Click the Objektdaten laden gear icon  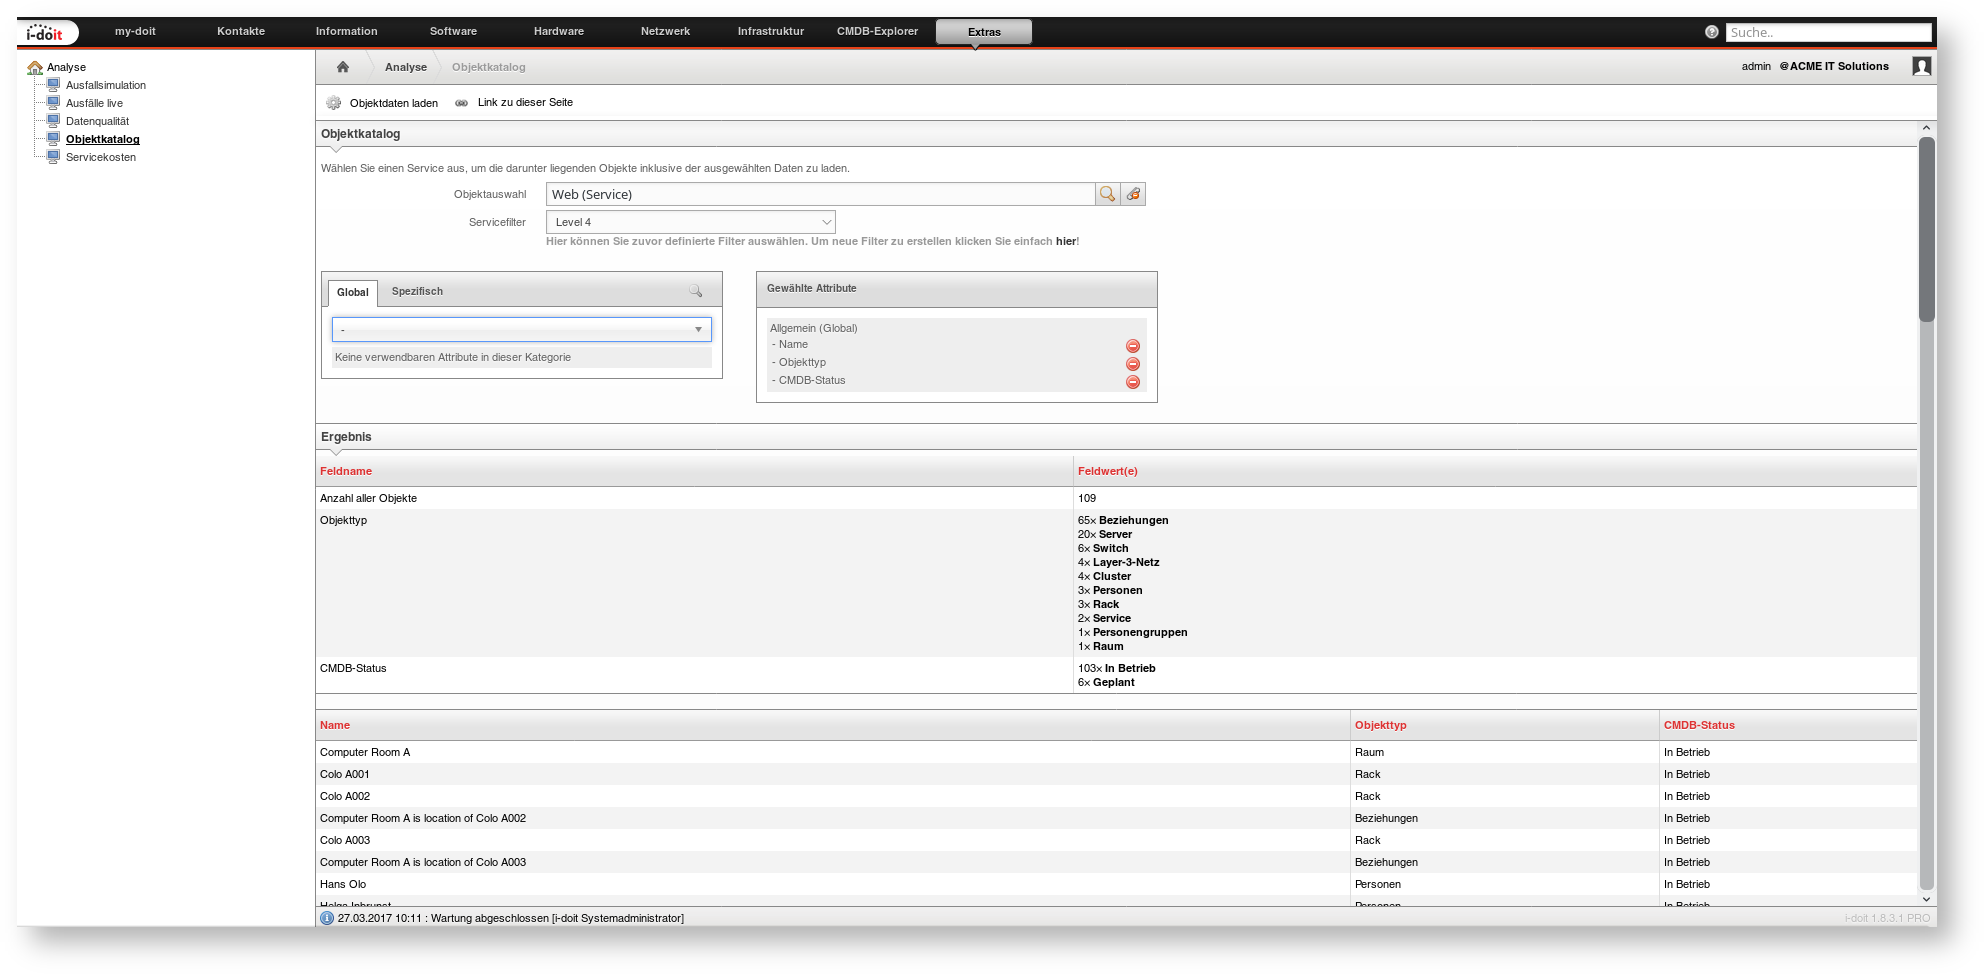pyautogui.click(x=333, y=102)
